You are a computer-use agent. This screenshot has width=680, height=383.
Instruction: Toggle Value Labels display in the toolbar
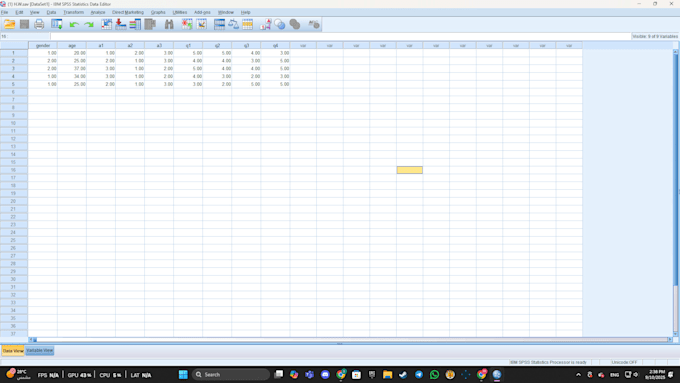pos(265,24)
